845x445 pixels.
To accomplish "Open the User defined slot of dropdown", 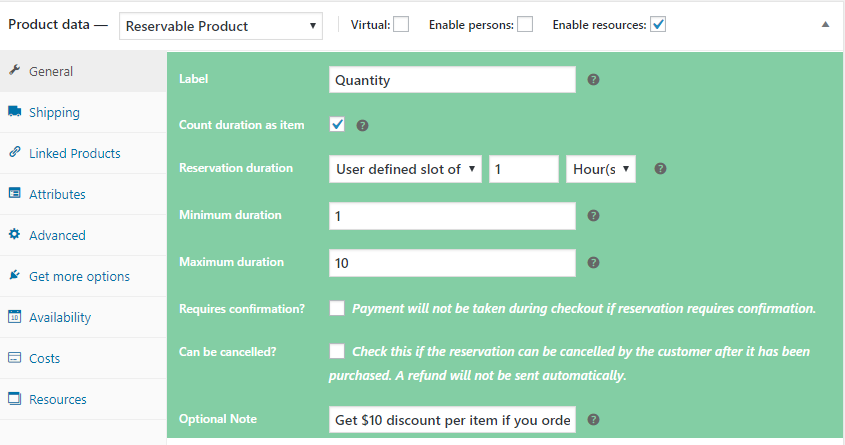I will point(405,169).
